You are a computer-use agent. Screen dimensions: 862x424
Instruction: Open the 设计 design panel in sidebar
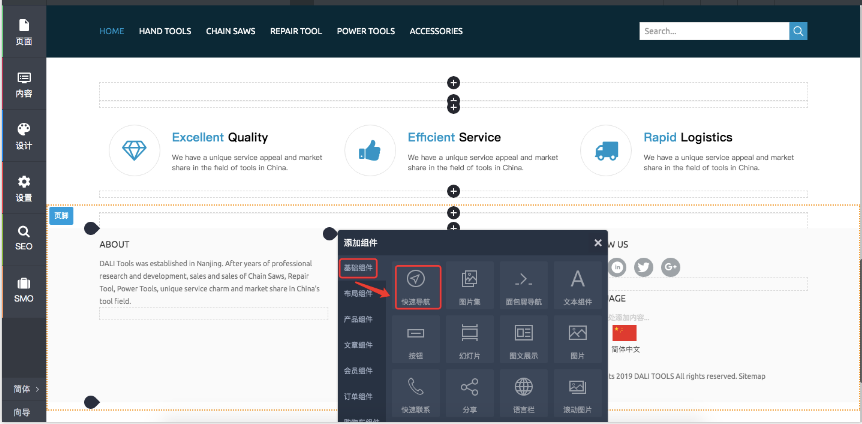pos(23,136)
